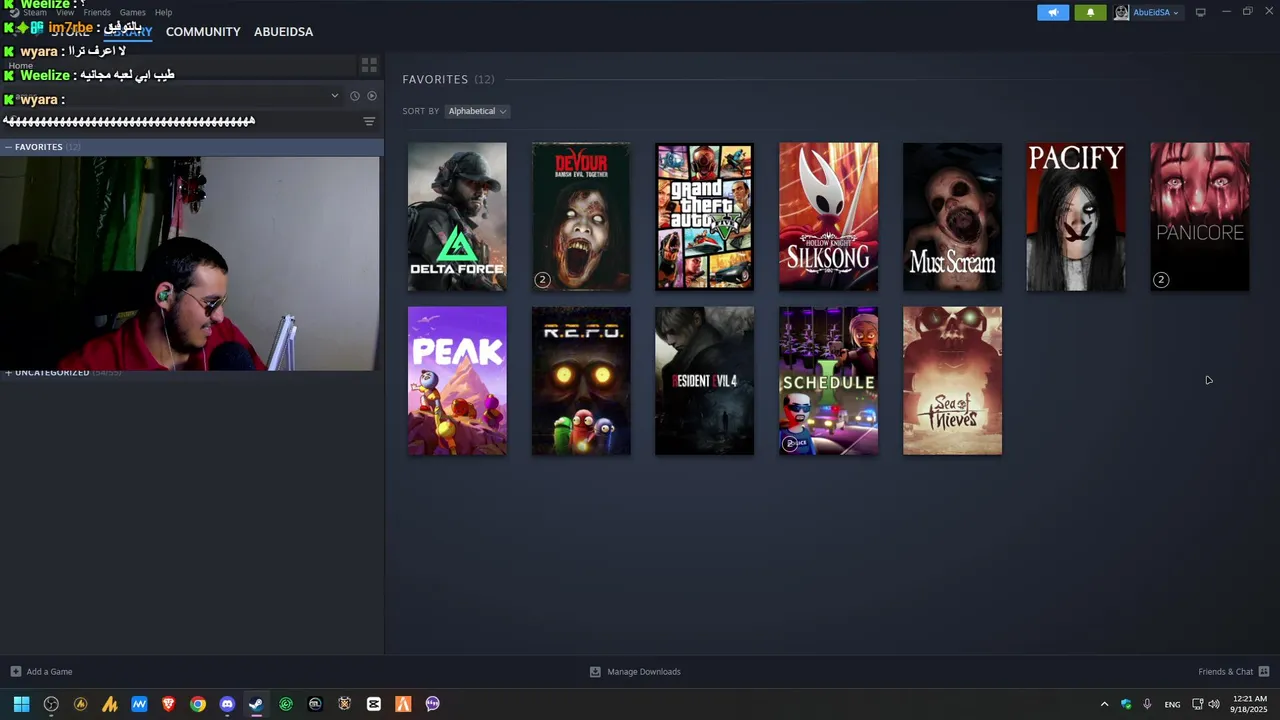Open Friends & Chat
Viewport: 1280px width, 720px height.
tap(1234, 672)
